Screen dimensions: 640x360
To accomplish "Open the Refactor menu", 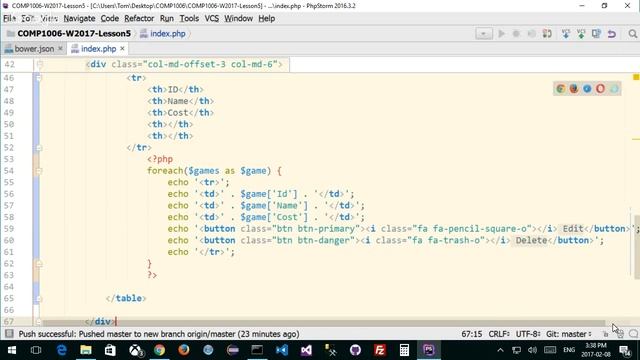I will pos(139,18).
